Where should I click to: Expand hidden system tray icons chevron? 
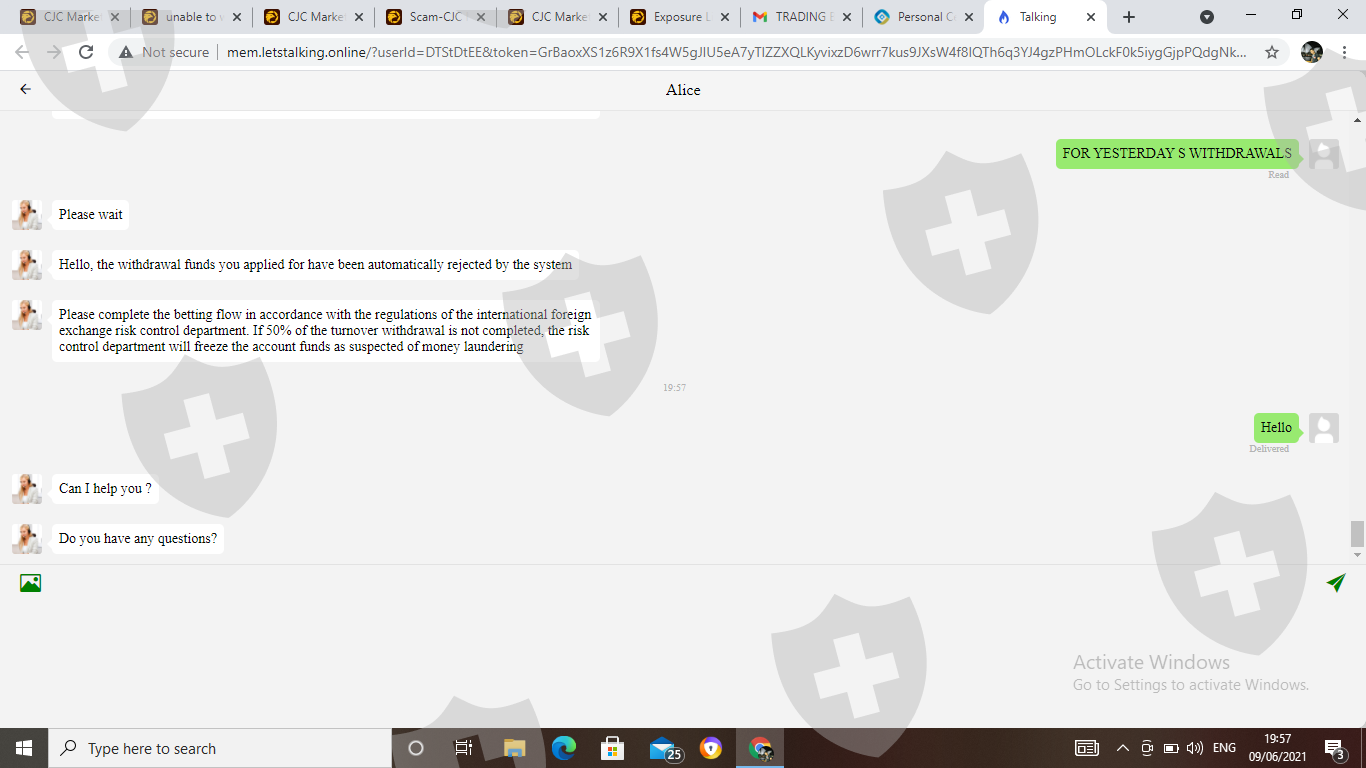[1122, 748]
